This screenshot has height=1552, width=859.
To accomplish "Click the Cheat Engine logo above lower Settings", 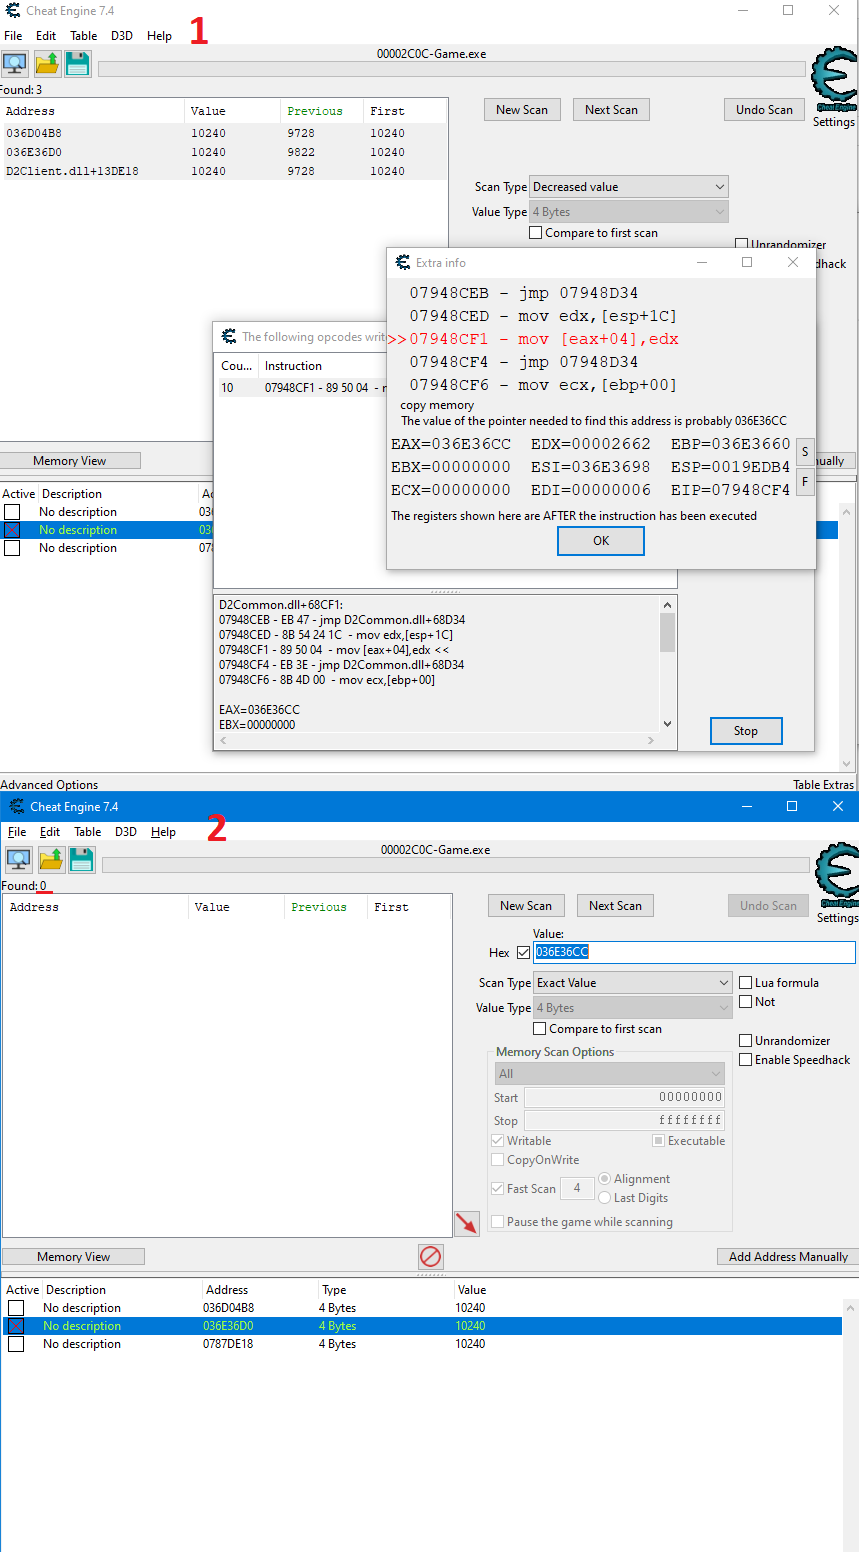I will click(836, 872).
